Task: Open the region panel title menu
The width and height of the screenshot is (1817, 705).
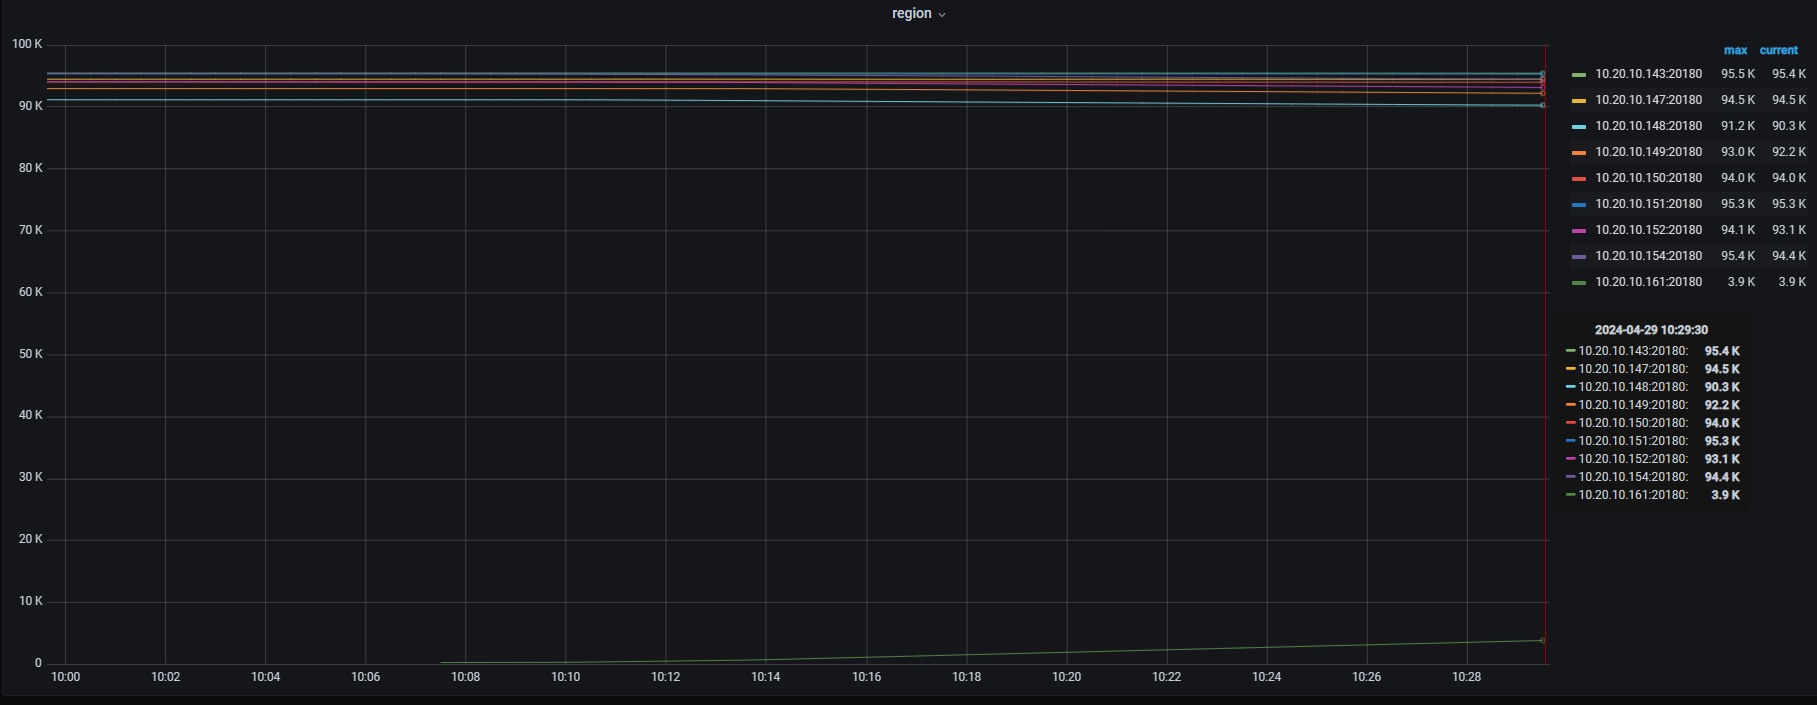Action: tap(911, 14)
